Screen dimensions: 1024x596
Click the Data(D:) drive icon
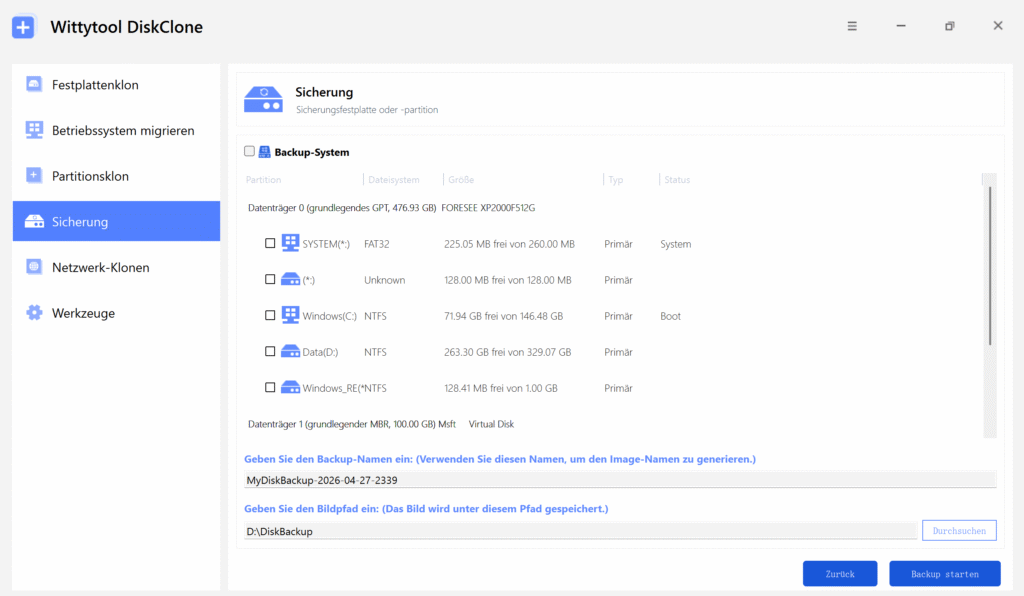coord(291,351)
